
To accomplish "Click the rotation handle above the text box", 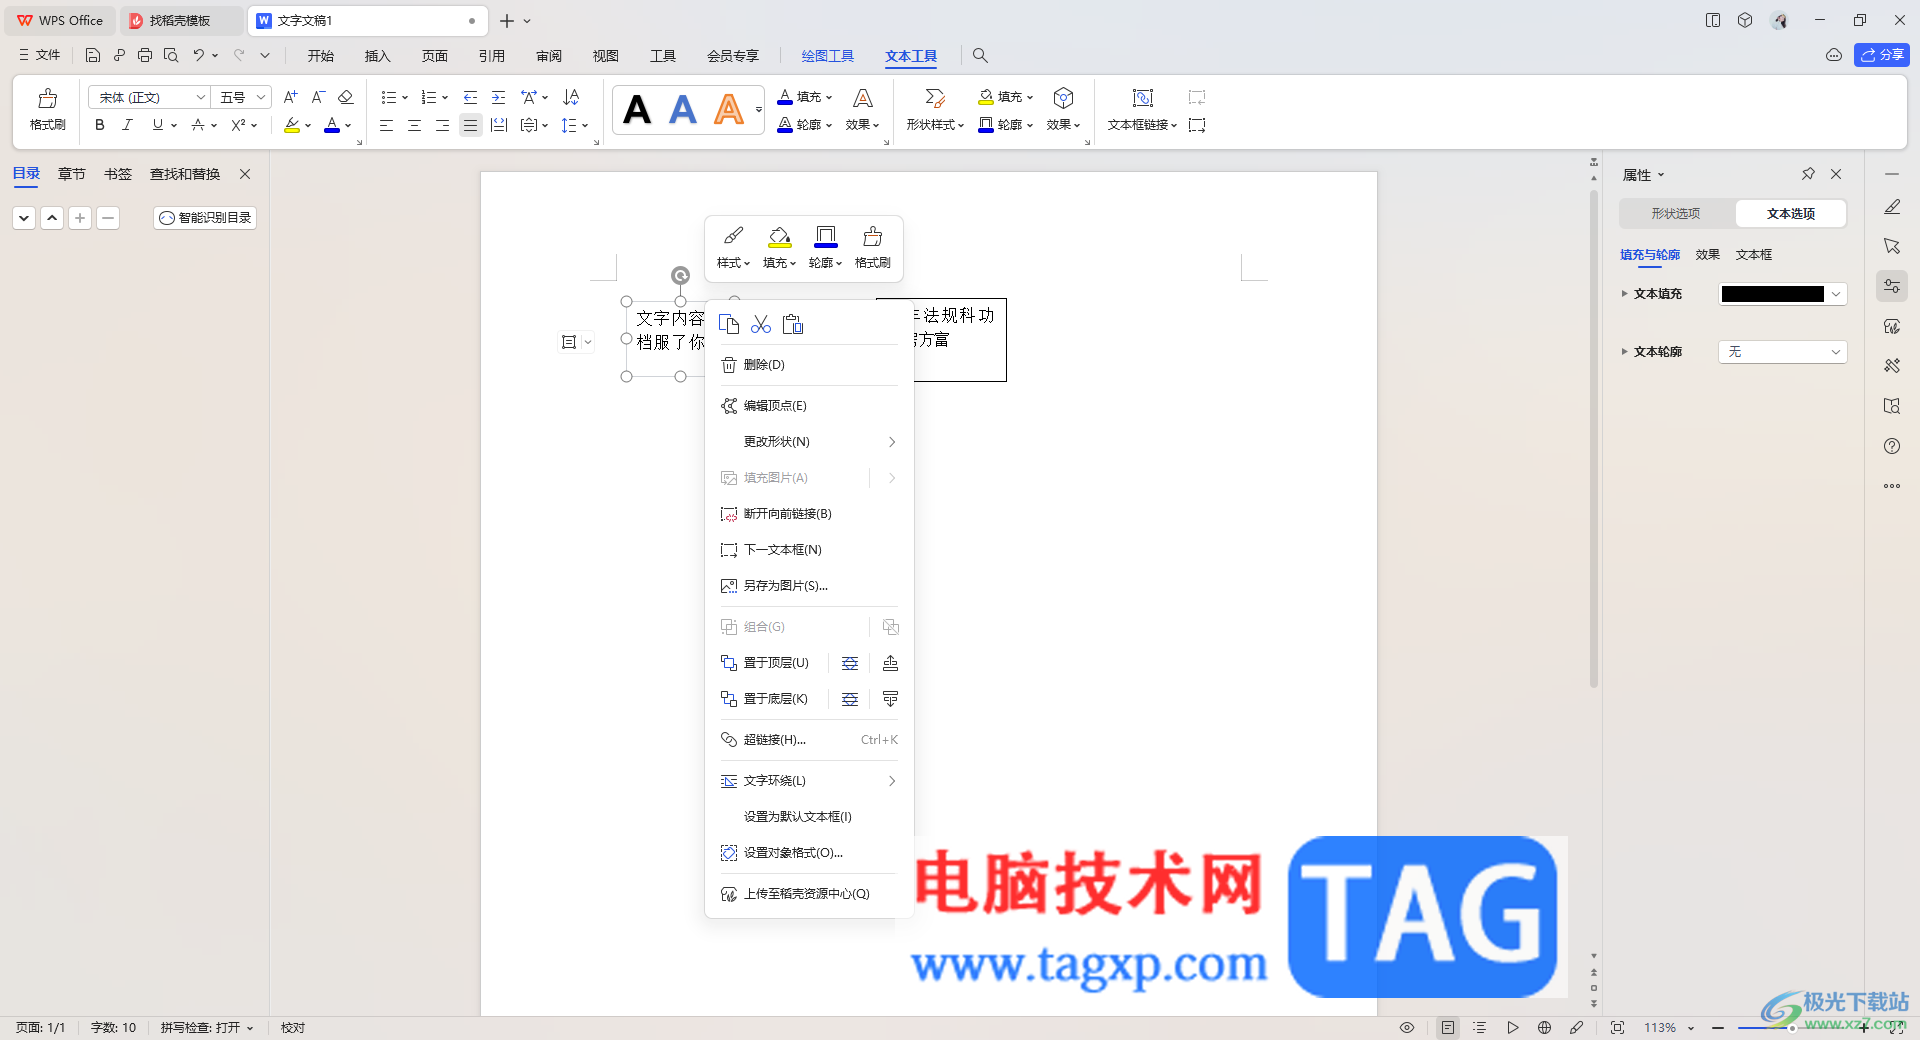I will 680,275.
